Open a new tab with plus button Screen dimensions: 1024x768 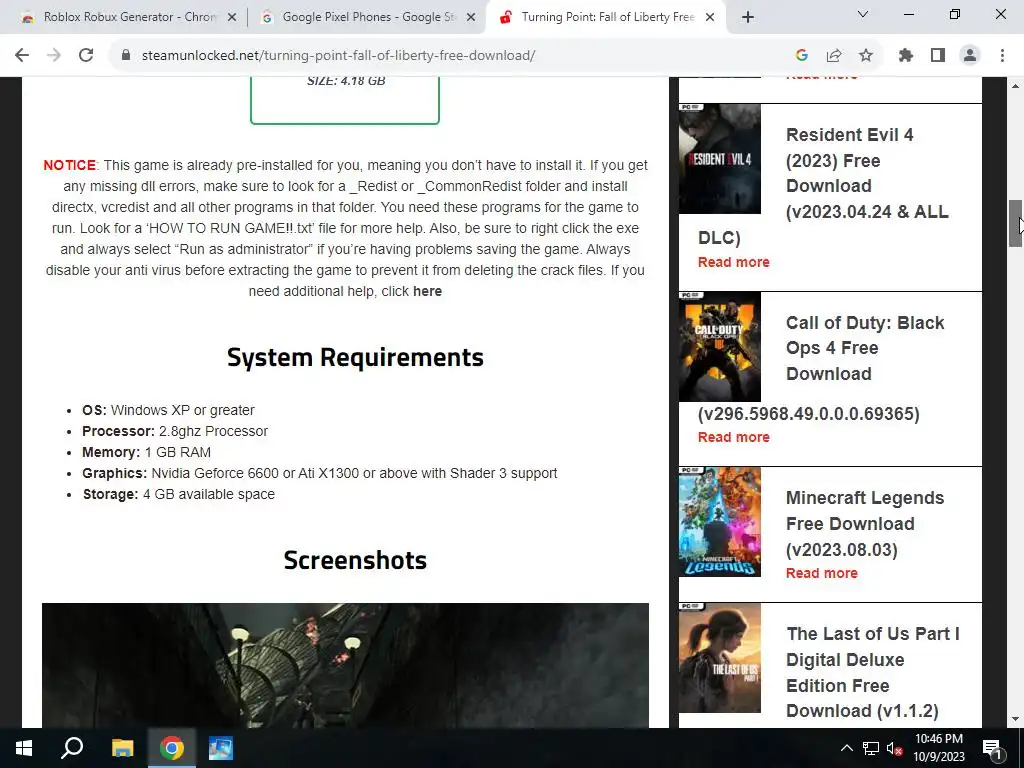coord(748,17)
